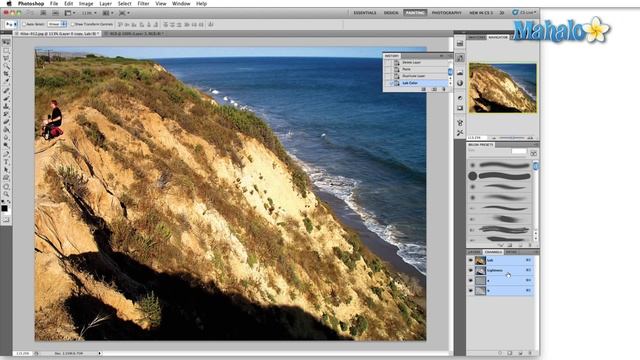Open the File menu
This screenshot has width=640, height=360.
click(x=54, y=4)
